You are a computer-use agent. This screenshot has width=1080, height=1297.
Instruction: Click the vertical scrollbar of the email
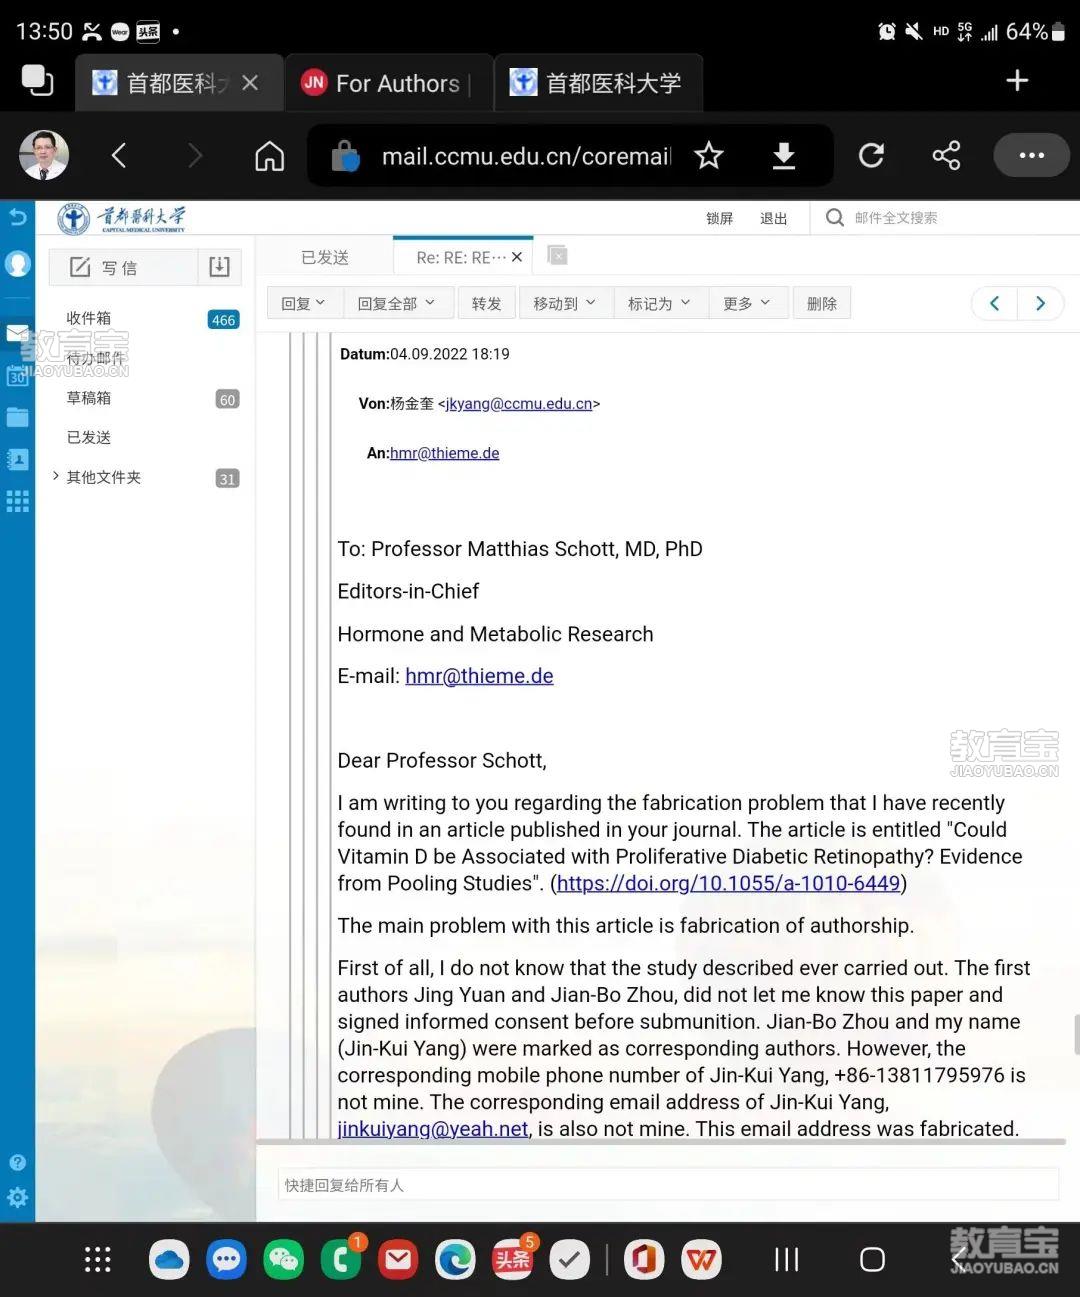click(1076, 1034)
